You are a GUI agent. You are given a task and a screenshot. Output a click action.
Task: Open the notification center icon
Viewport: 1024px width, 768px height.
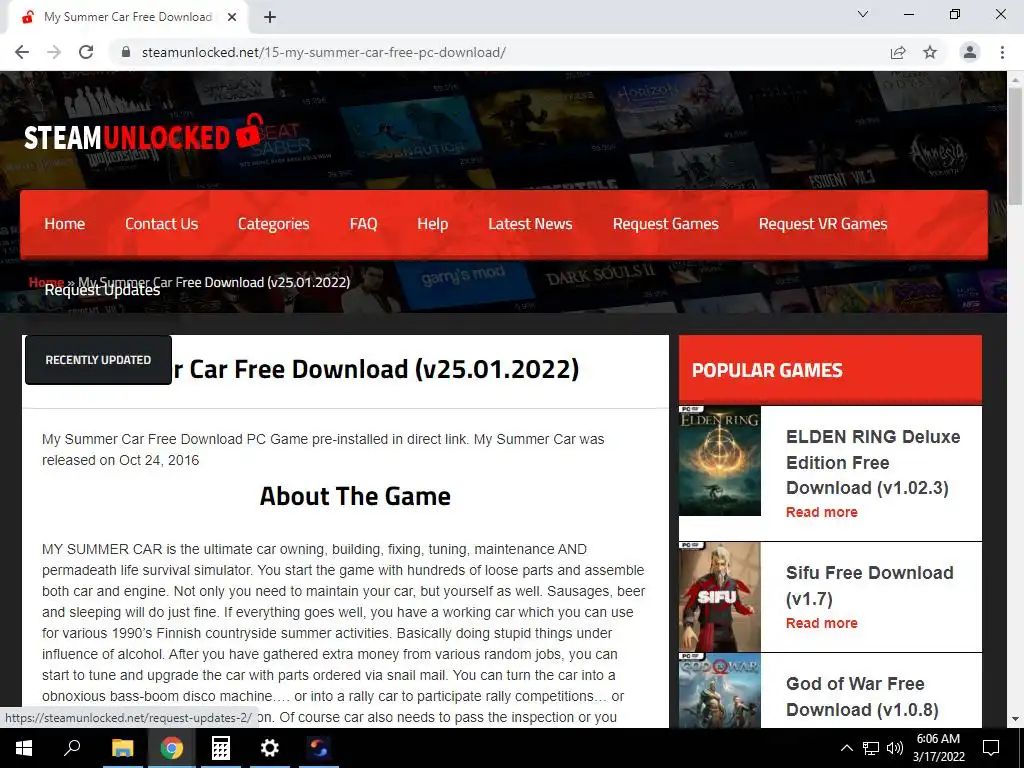(x=991, y=748)
